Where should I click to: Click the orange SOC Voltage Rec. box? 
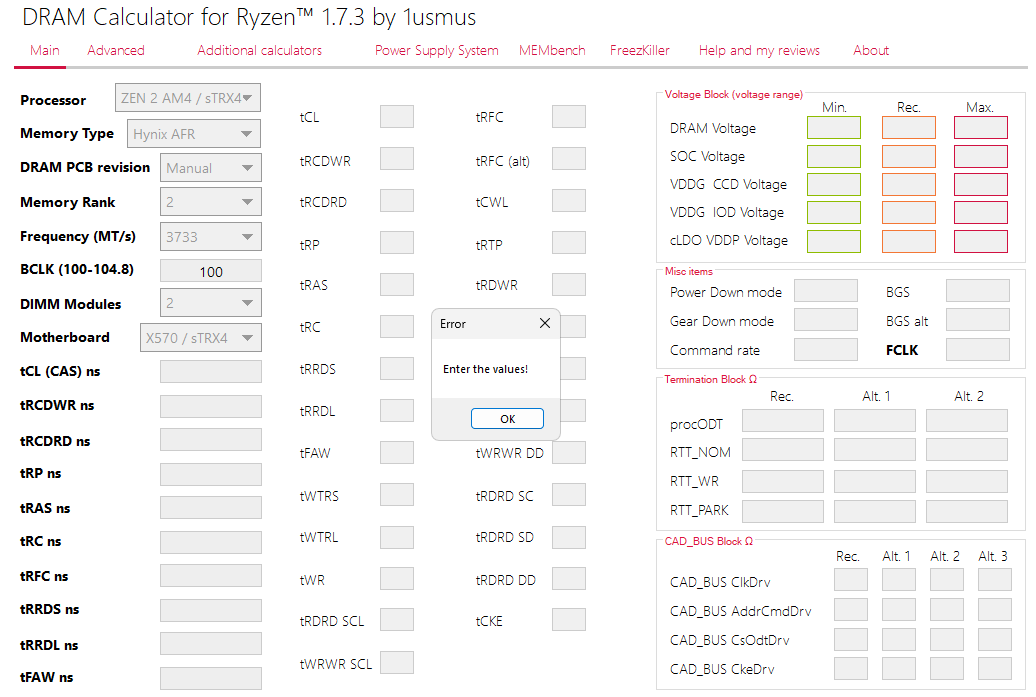coord(908,157)
